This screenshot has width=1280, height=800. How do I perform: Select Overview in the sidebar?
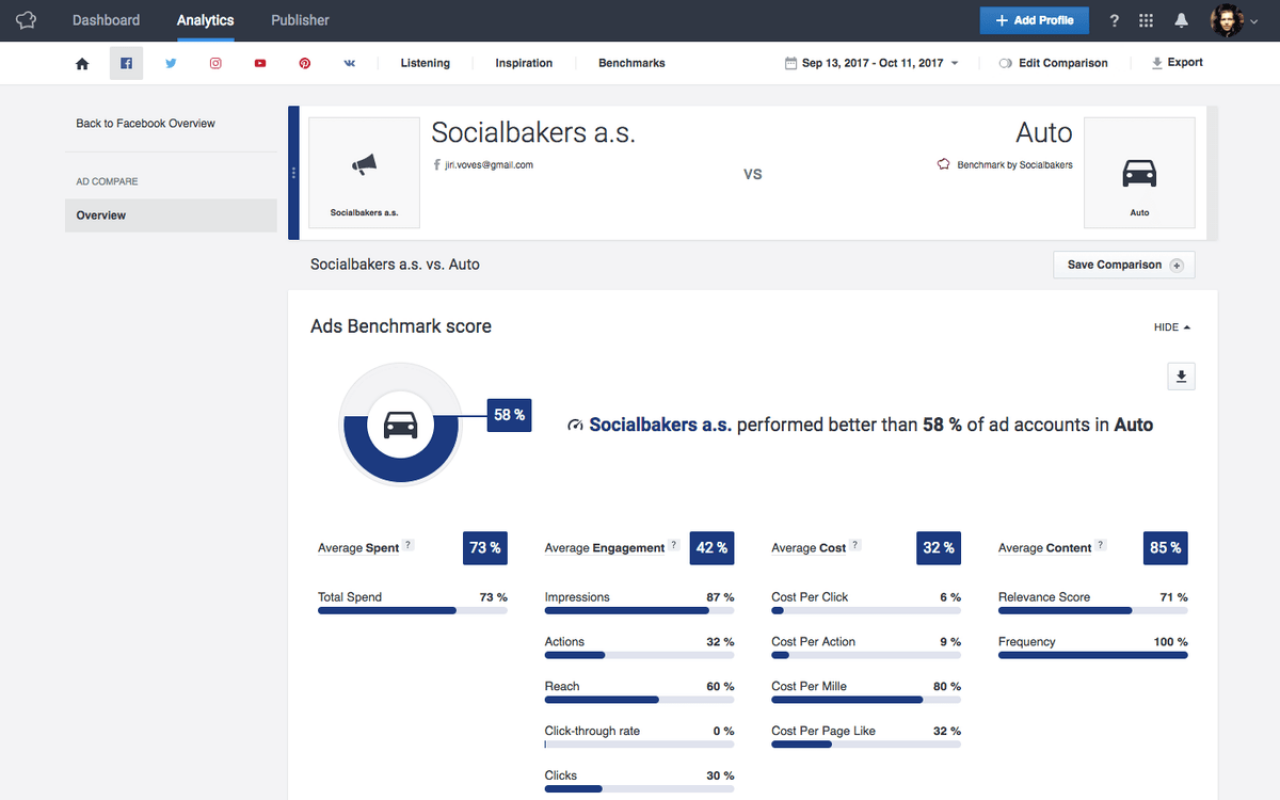tap(171, 215)
